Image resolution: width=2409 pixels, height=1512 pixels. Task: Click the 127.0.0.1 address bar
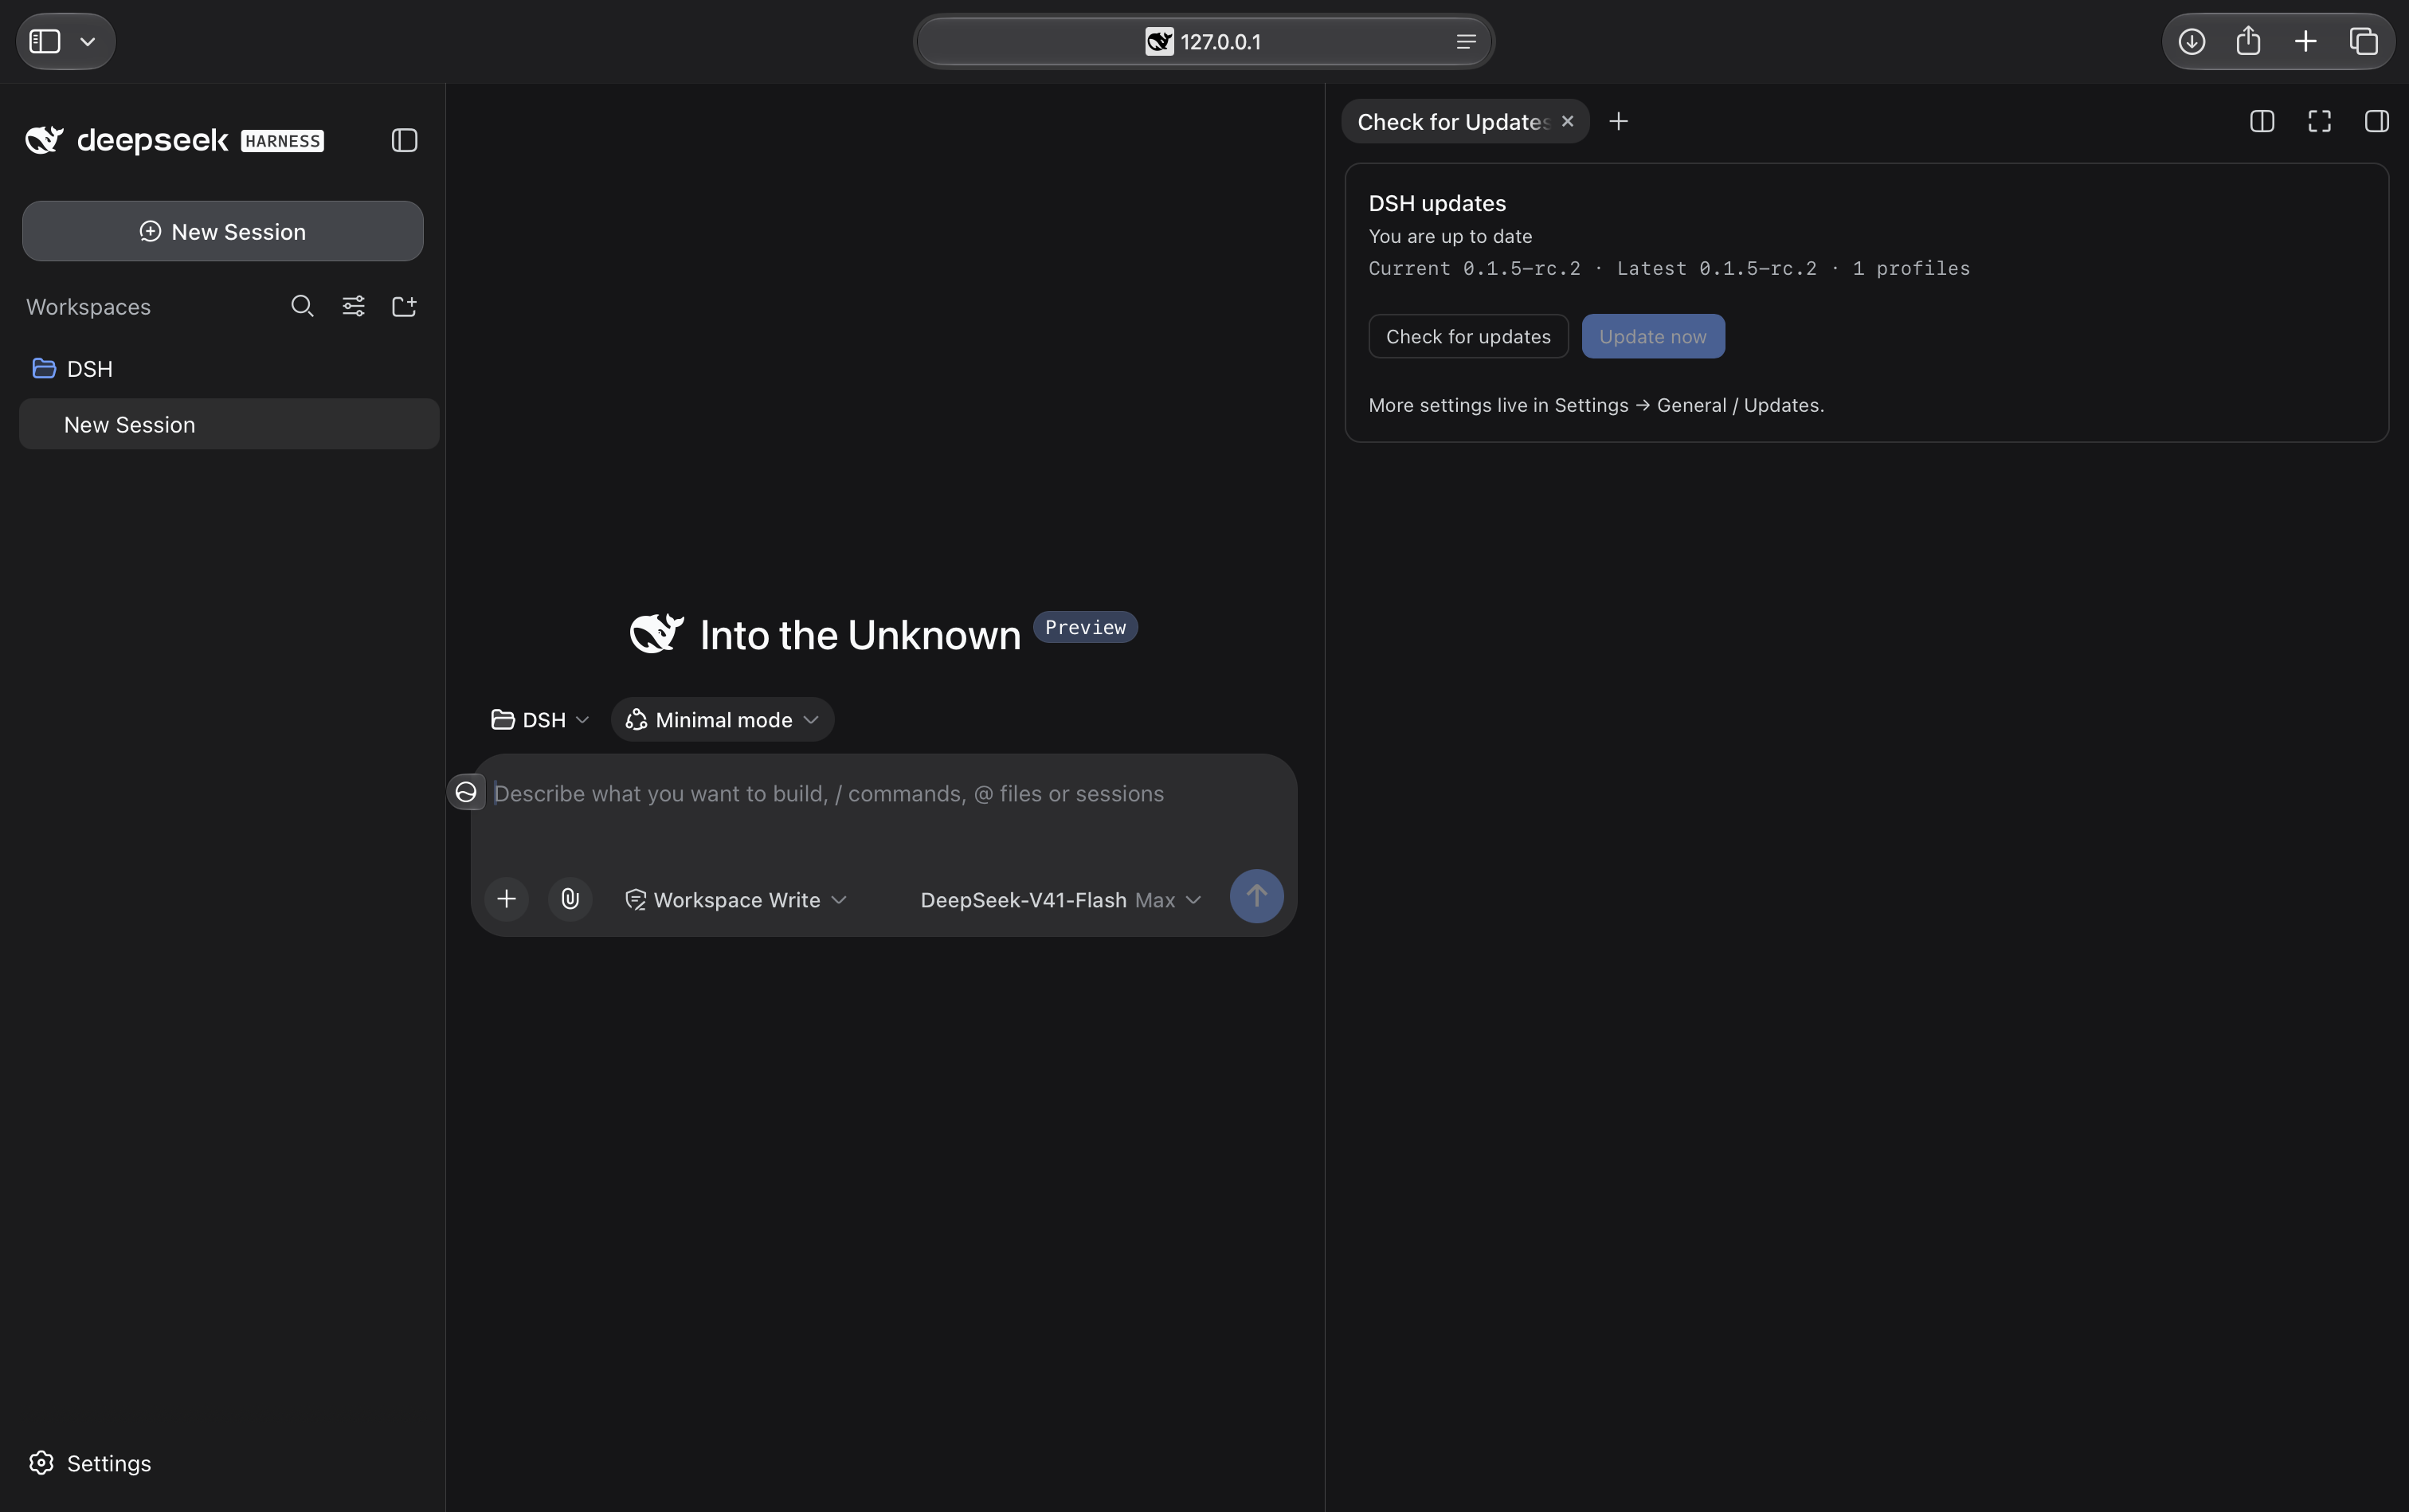[x=1204, y=42]
